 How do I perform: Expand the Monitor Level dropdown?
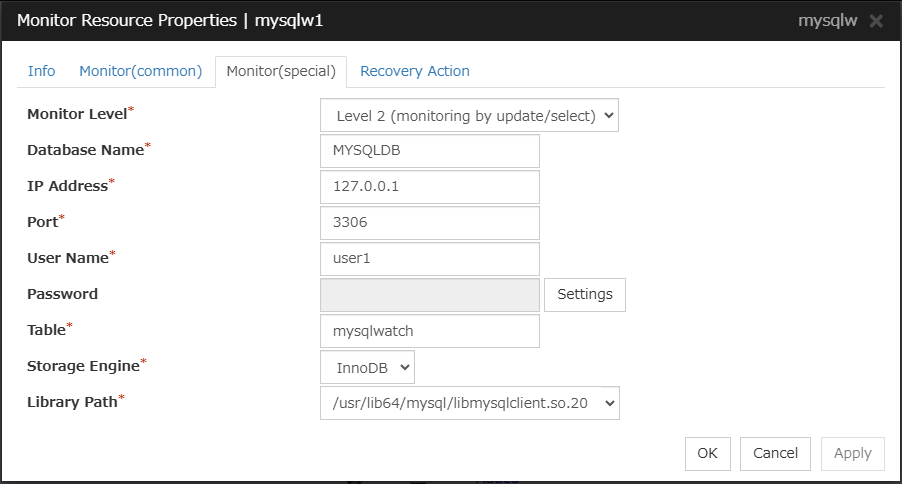coord(469,115)
